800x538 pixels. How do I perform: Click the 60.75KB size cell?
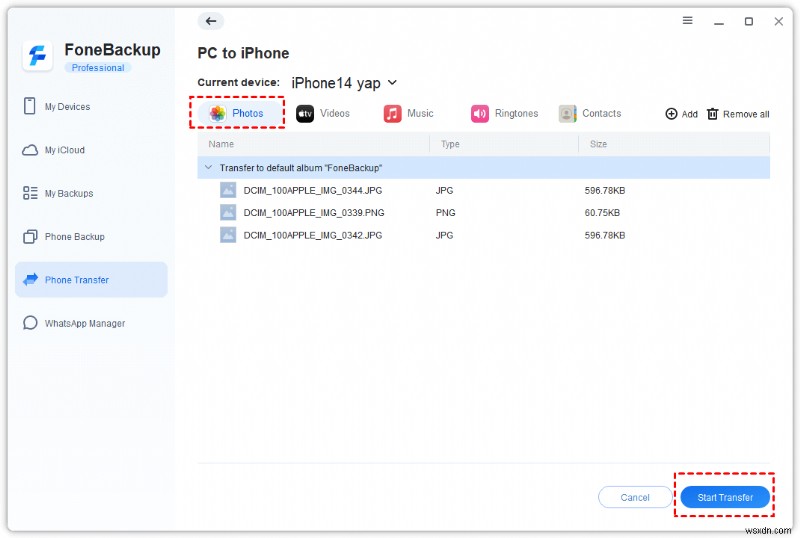[602, 212]
